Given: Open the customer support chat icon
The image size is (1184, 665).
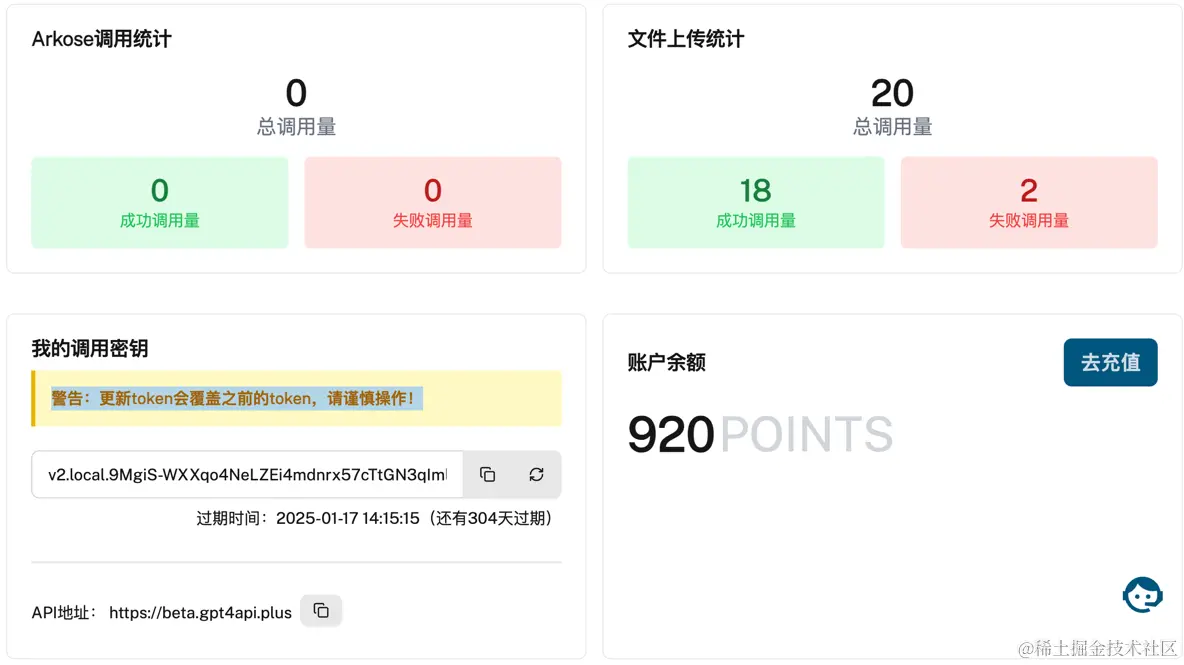Looking at the screenshot, I should tap(1142, 595).
